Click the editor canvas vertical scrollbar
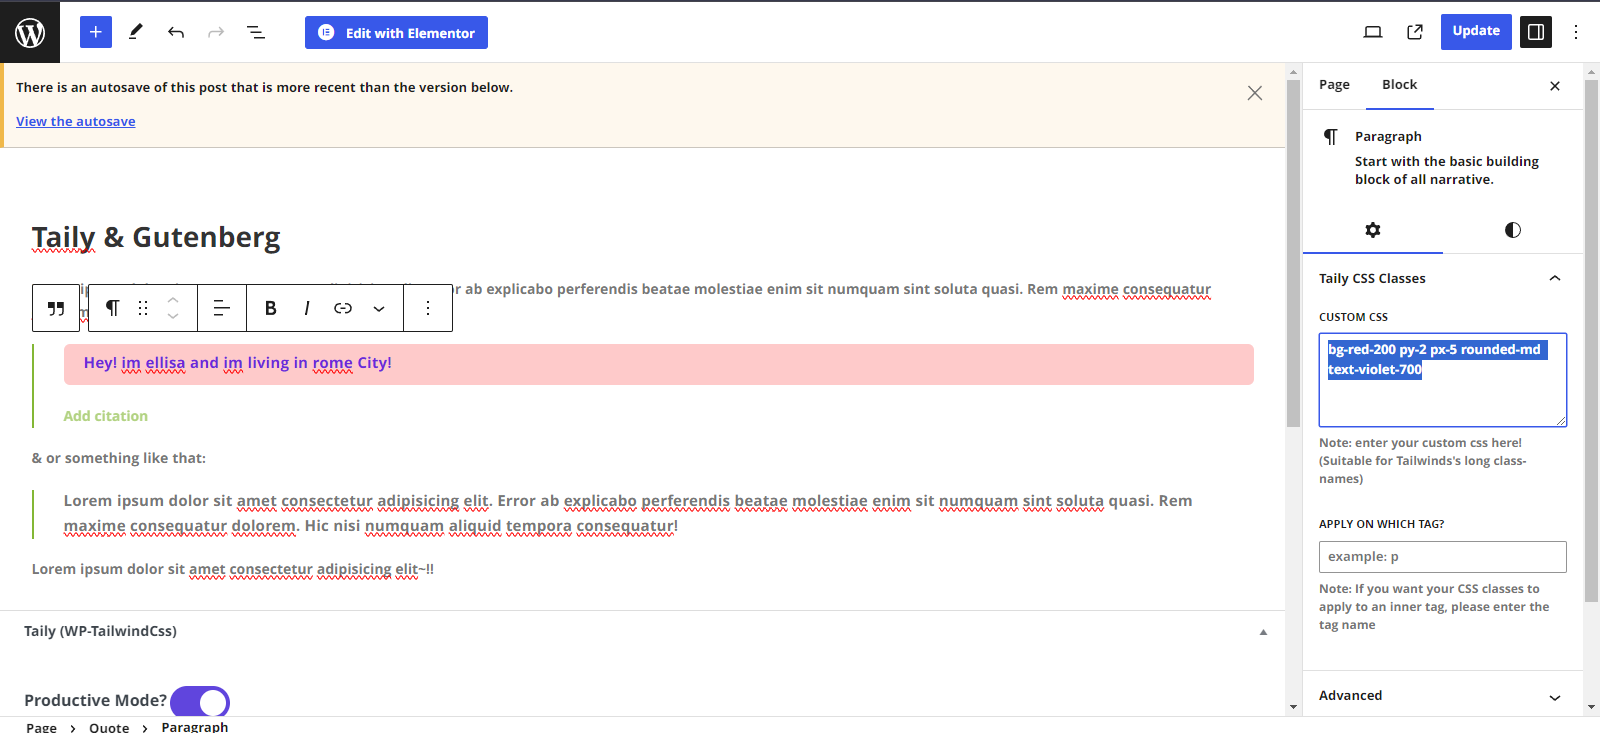 pyautogui.click(x=1293, y=253)
